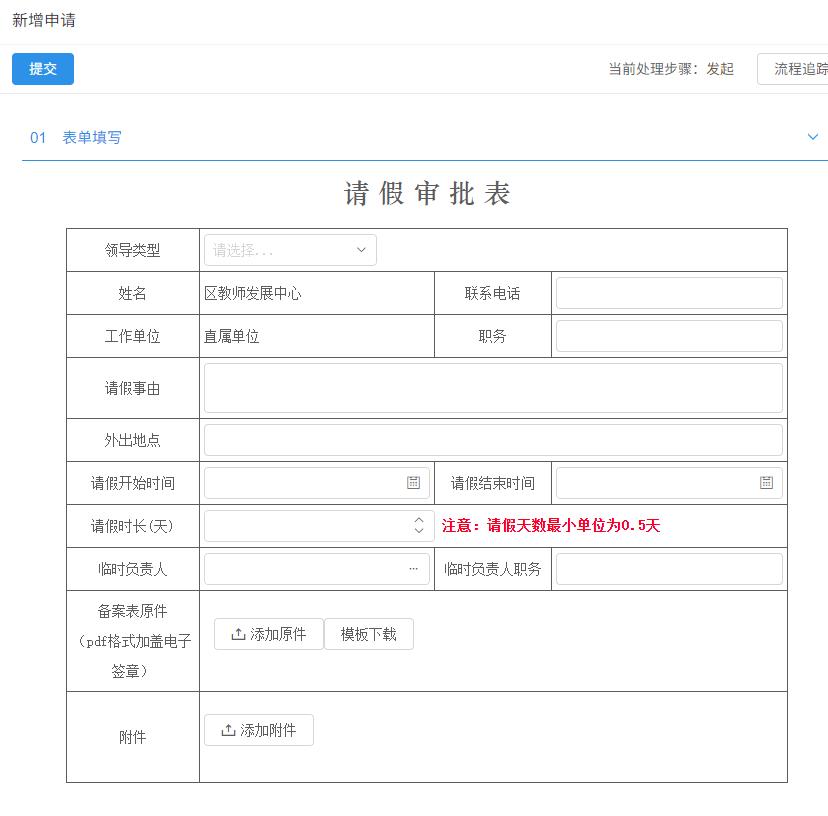Decrease 请假时长 with the down arrow
The height and width of the screenshot is (816, 828).
point(419,530)
